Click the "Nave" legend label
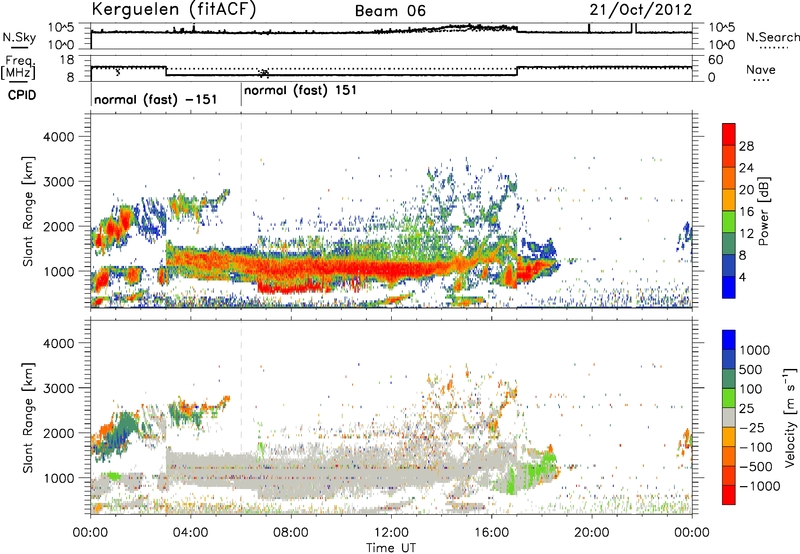 (761, 70)
